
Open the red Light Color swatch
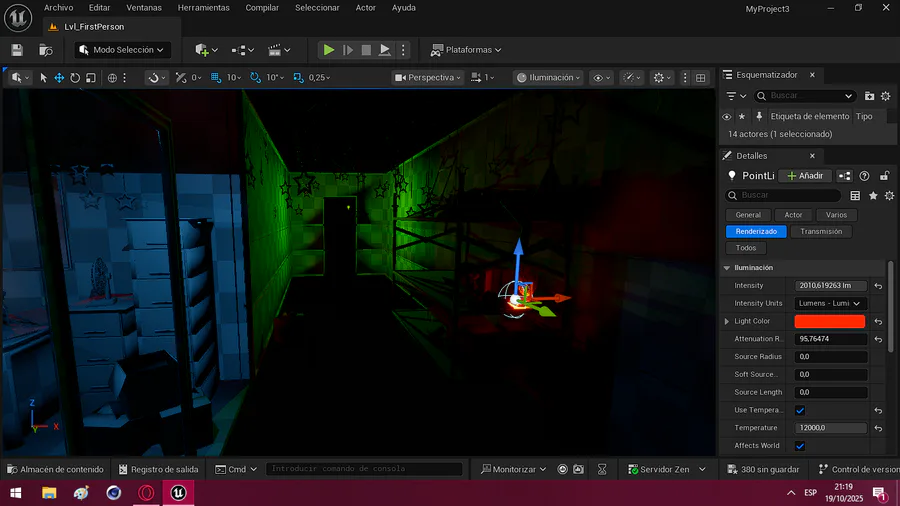[x=829, y=321]
